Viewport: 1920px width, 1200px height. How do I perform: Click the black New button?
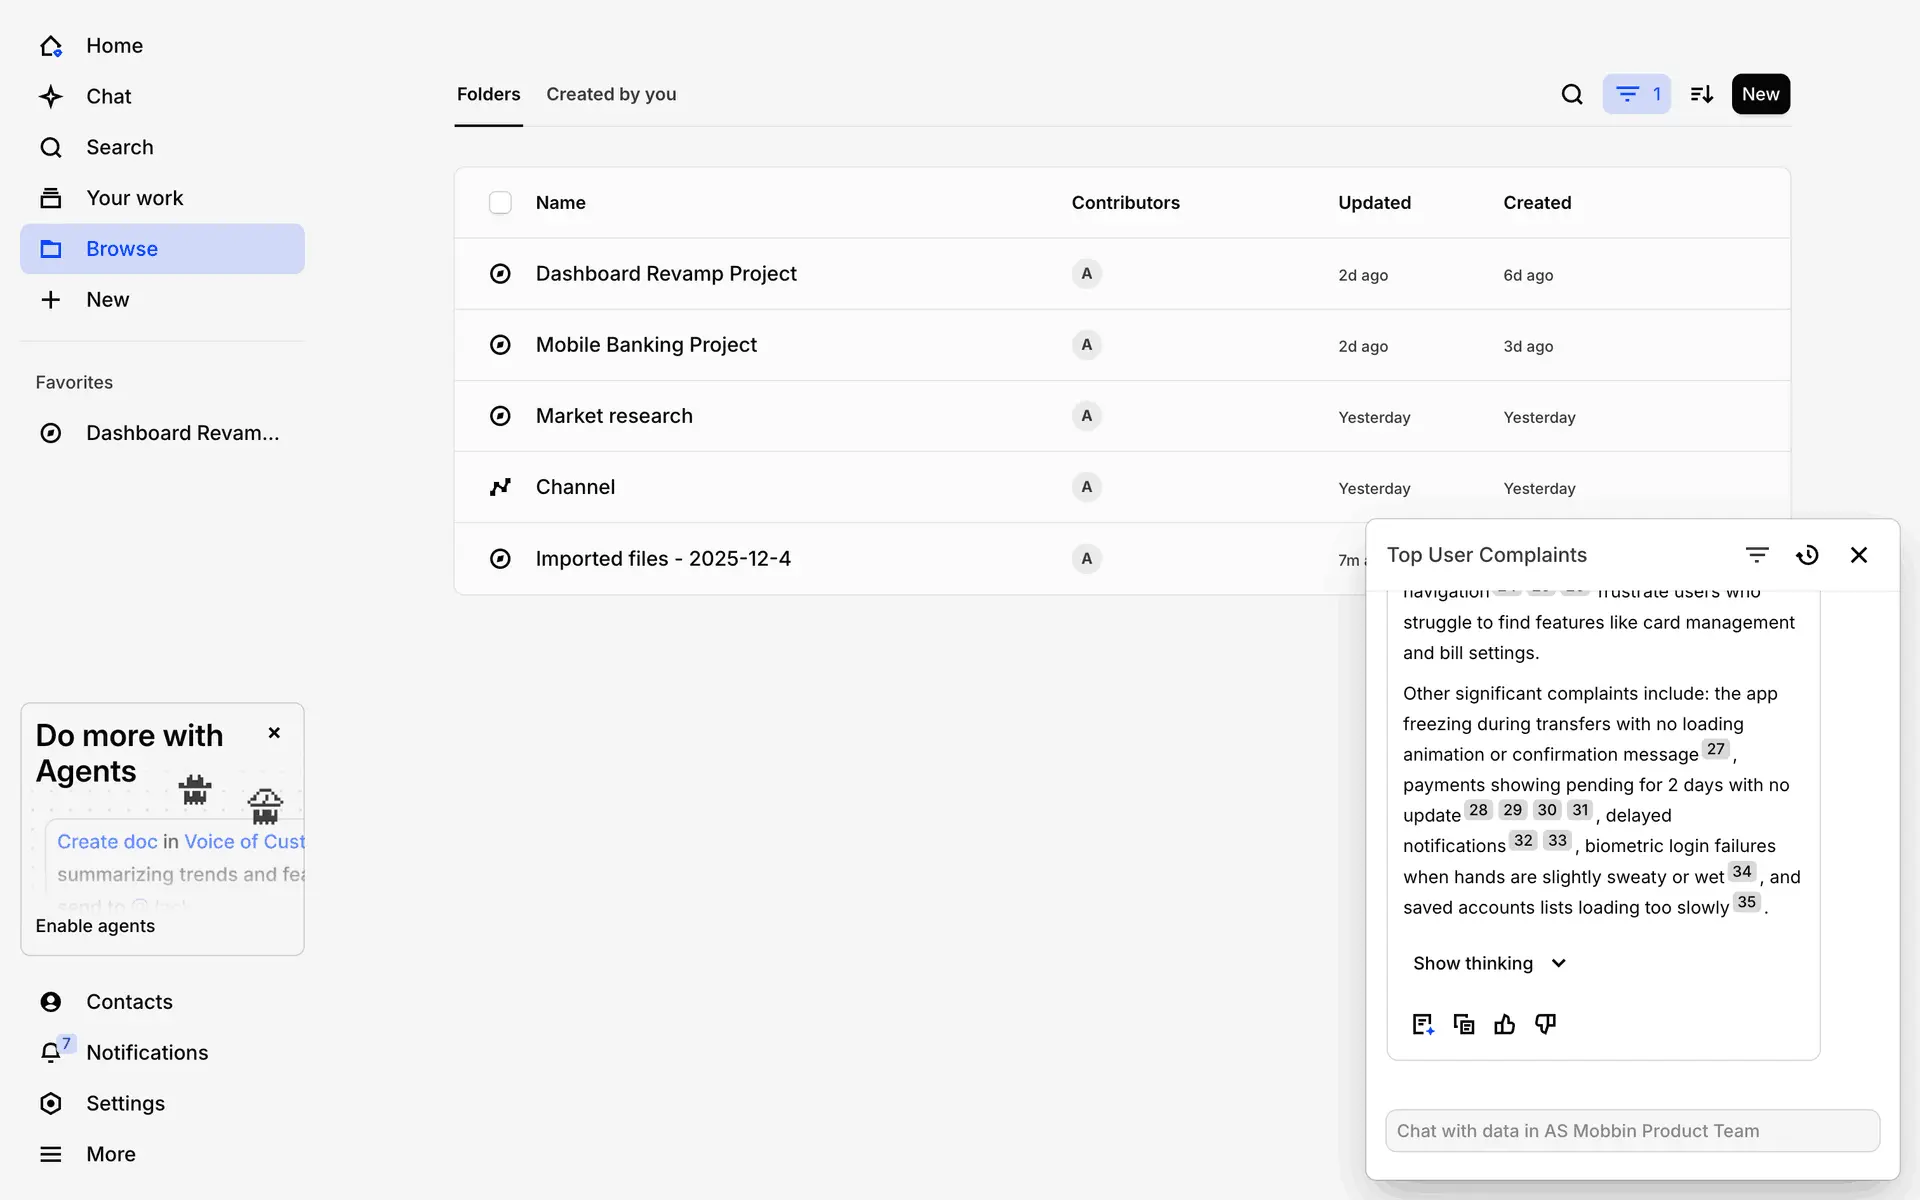pos(1760,94)
